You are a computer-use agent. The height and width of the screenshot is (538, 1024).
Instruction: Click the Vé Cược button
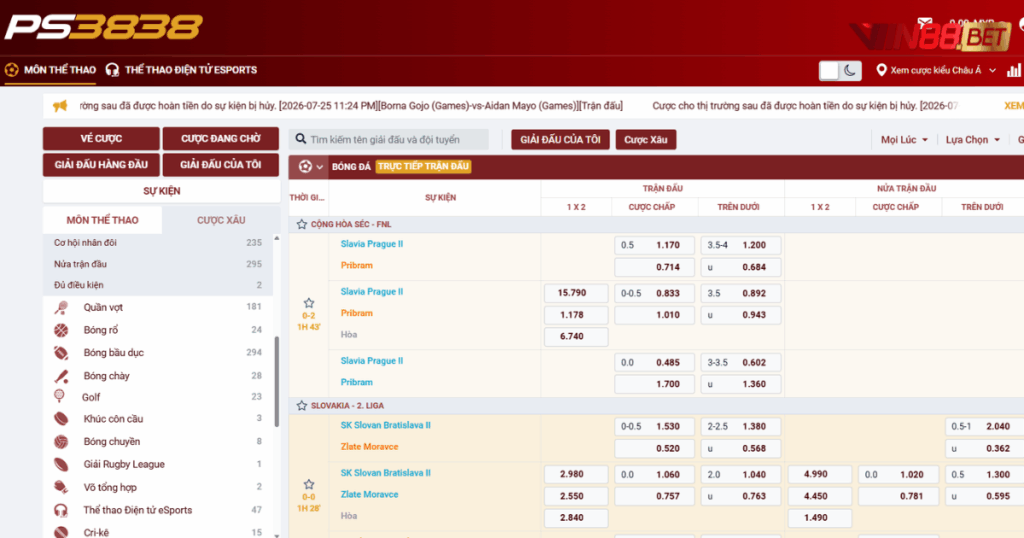[x=101, y=138]
